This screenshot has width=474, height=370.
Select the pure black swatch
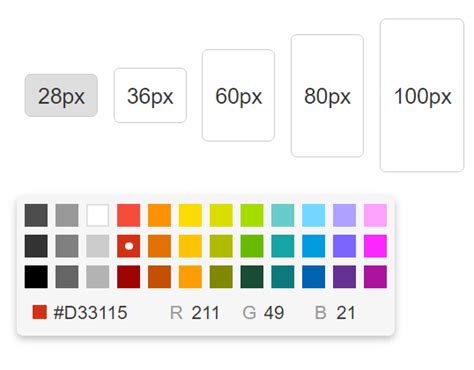point(36,277)
